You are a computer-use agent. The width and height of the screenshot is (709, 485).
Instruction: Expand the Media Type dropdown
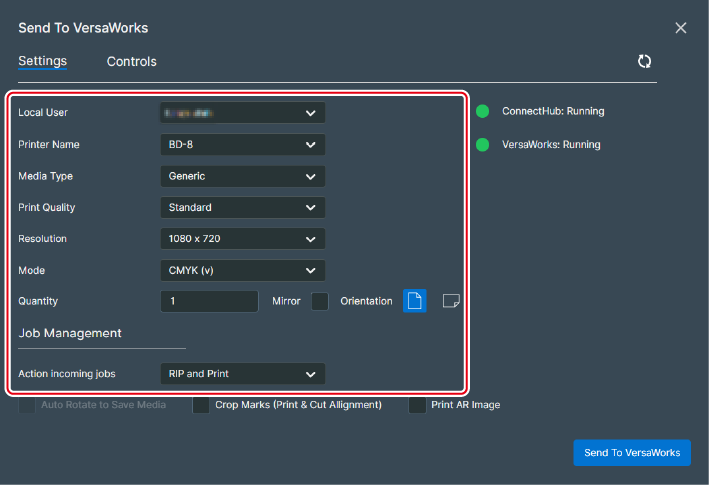[242, 176]
